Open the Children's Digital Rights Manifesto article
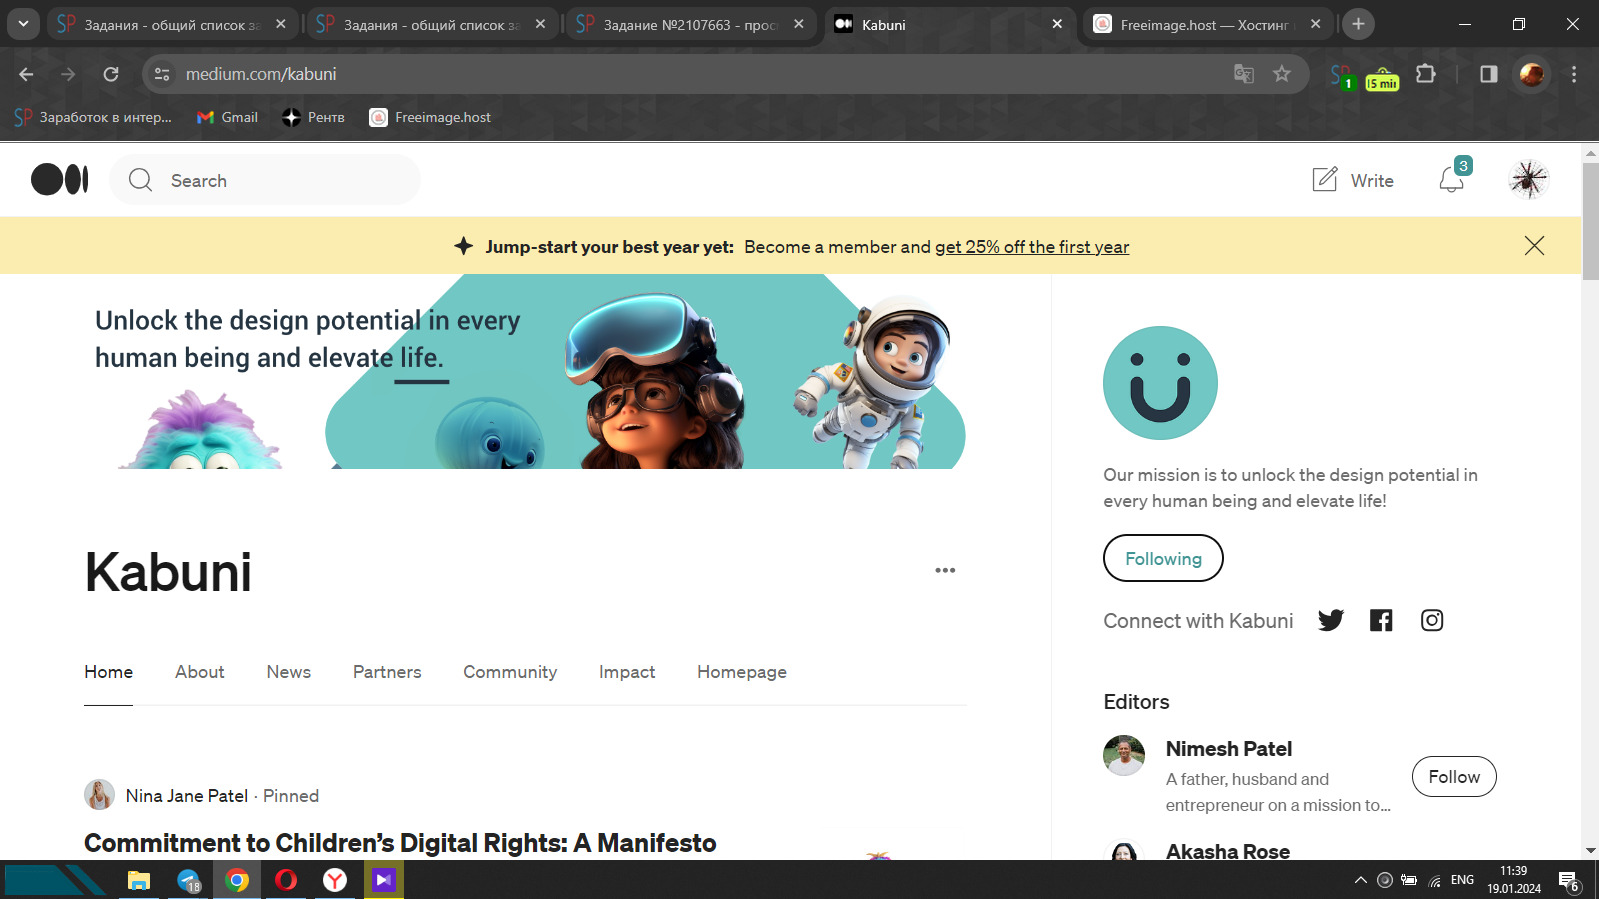The height and width of the screenshot is (899, 1599). click(x=400, y=843)
